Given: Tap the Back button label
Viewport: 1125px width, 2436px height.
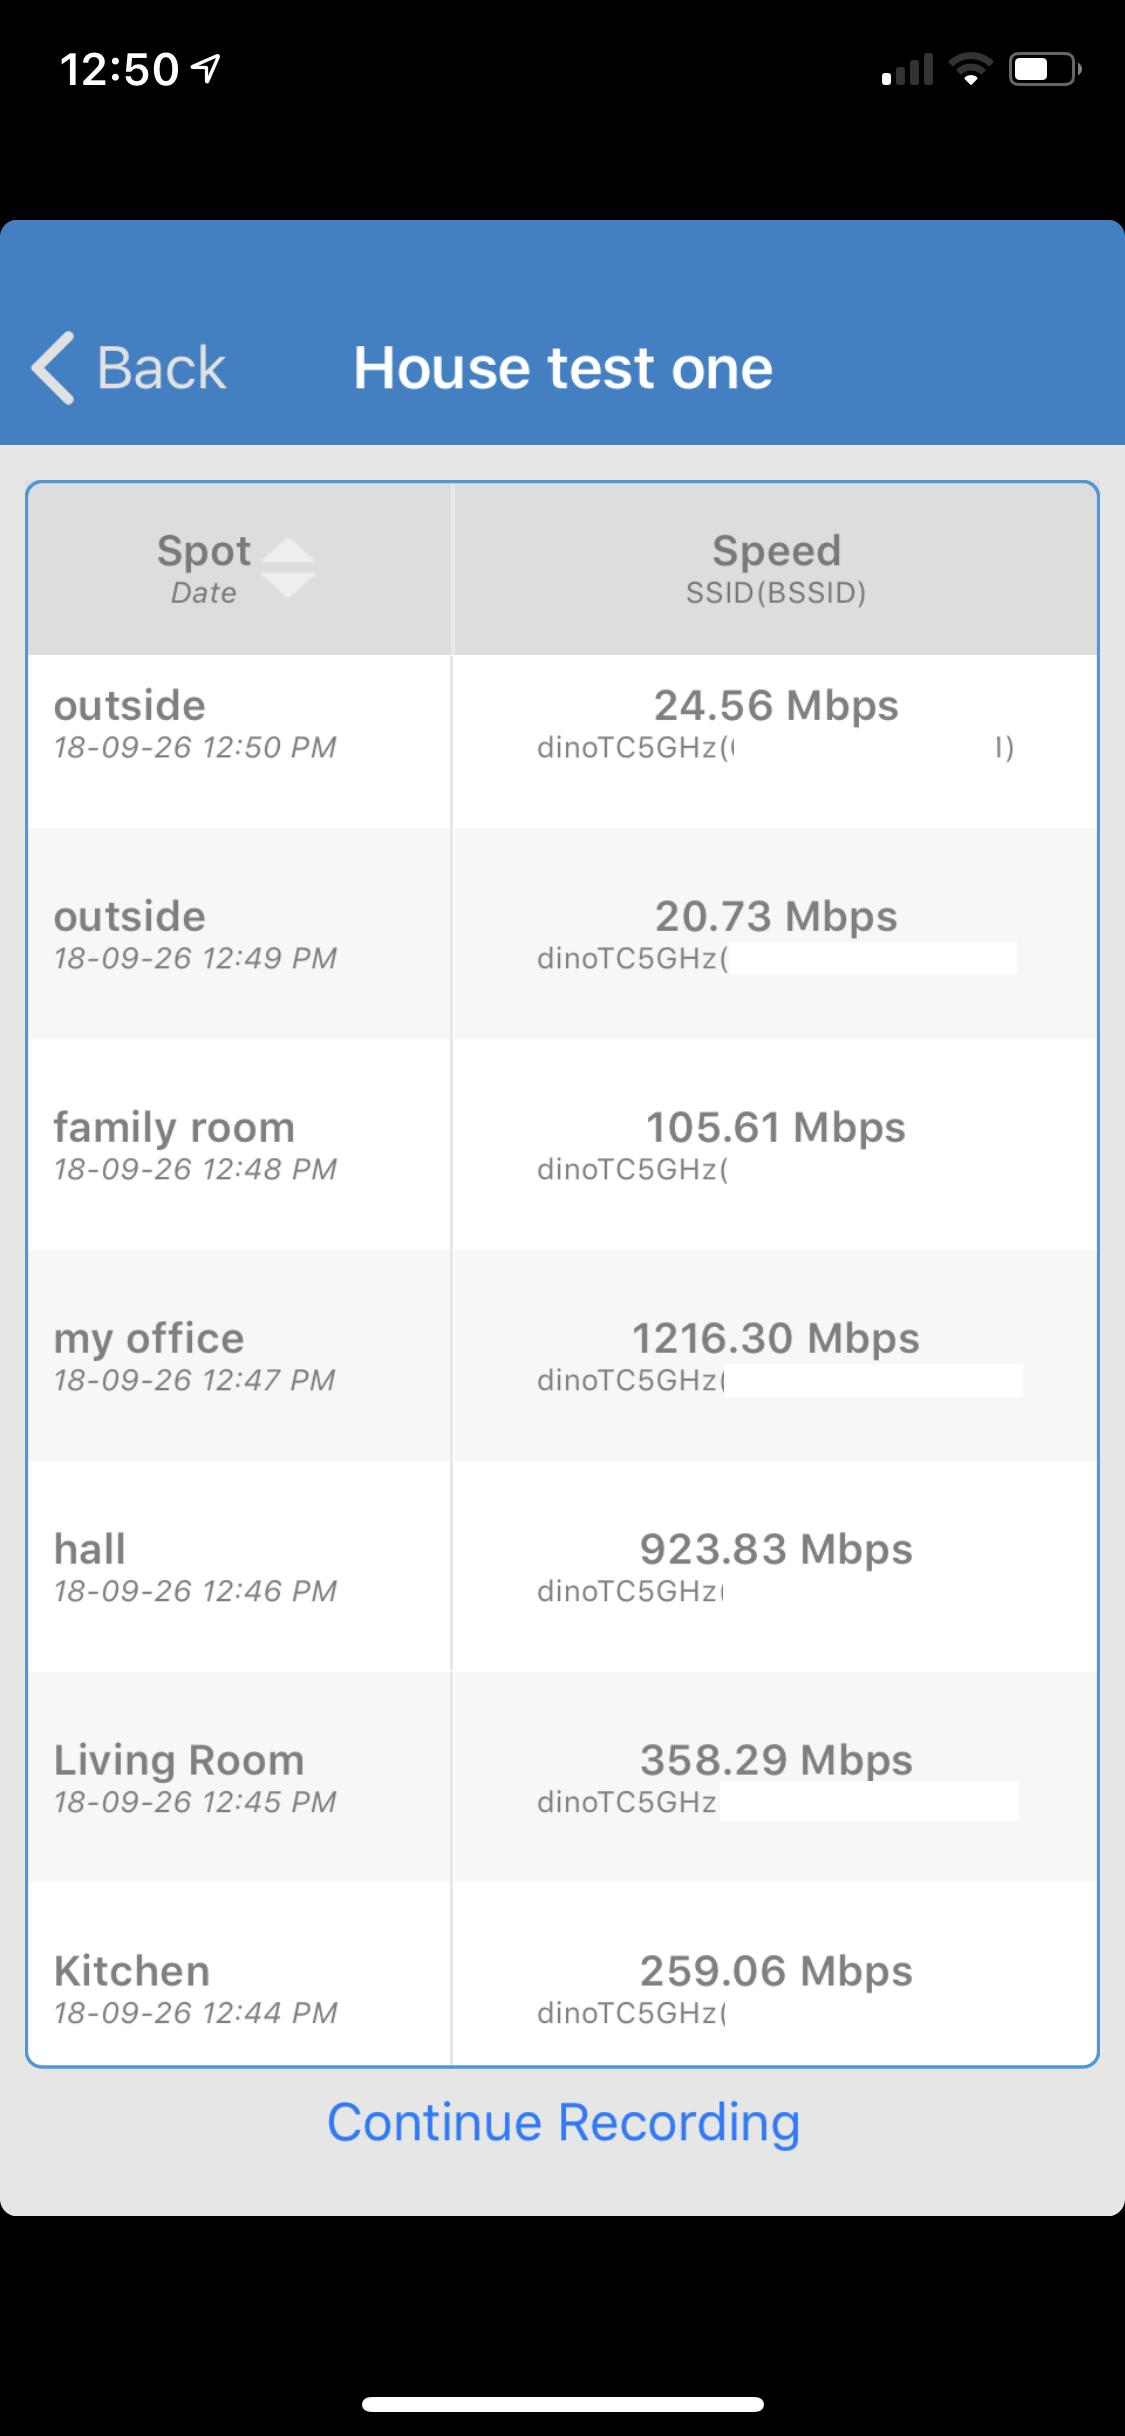Looking at the screenshot, I should pyautogui.click(x=161, y=368).
